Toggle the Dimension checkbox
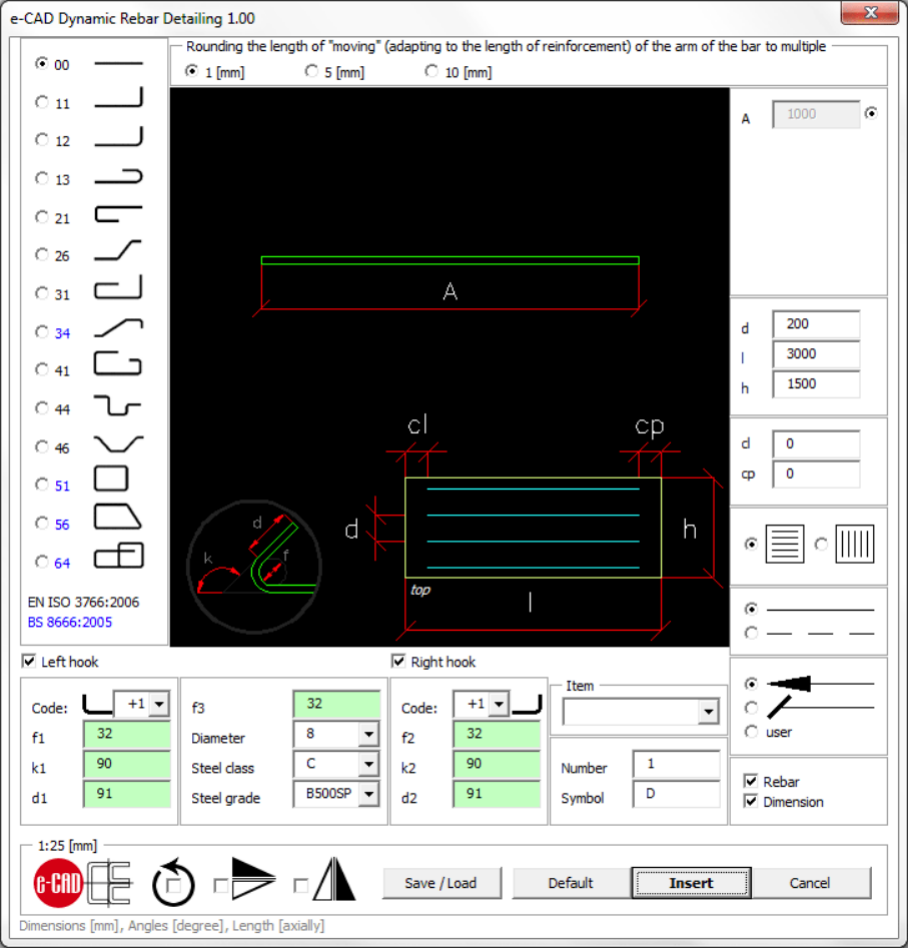This screenshot has height=948, width=908. (x=750, y=801)
